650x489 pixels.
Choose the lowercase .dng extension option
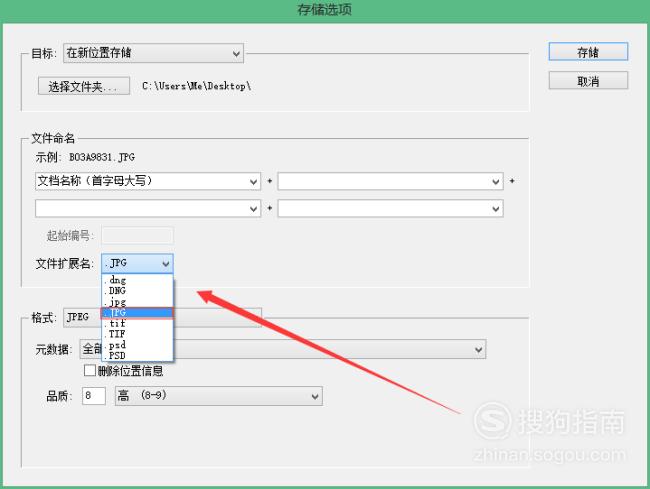coord(137,280)
